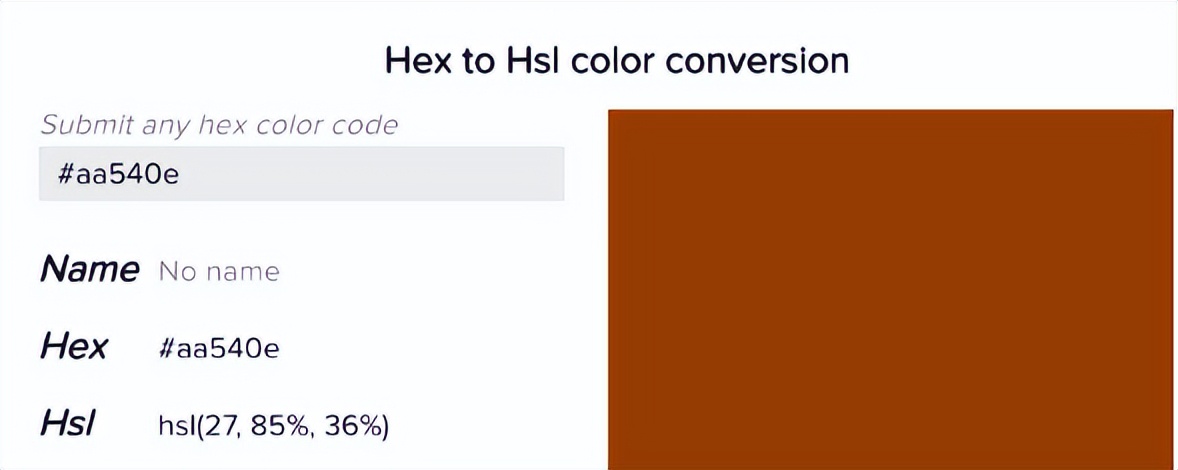Click the 85% saturation value in Hsl result
Viewport: 1178px width, 470px height.
pos(280,426)
